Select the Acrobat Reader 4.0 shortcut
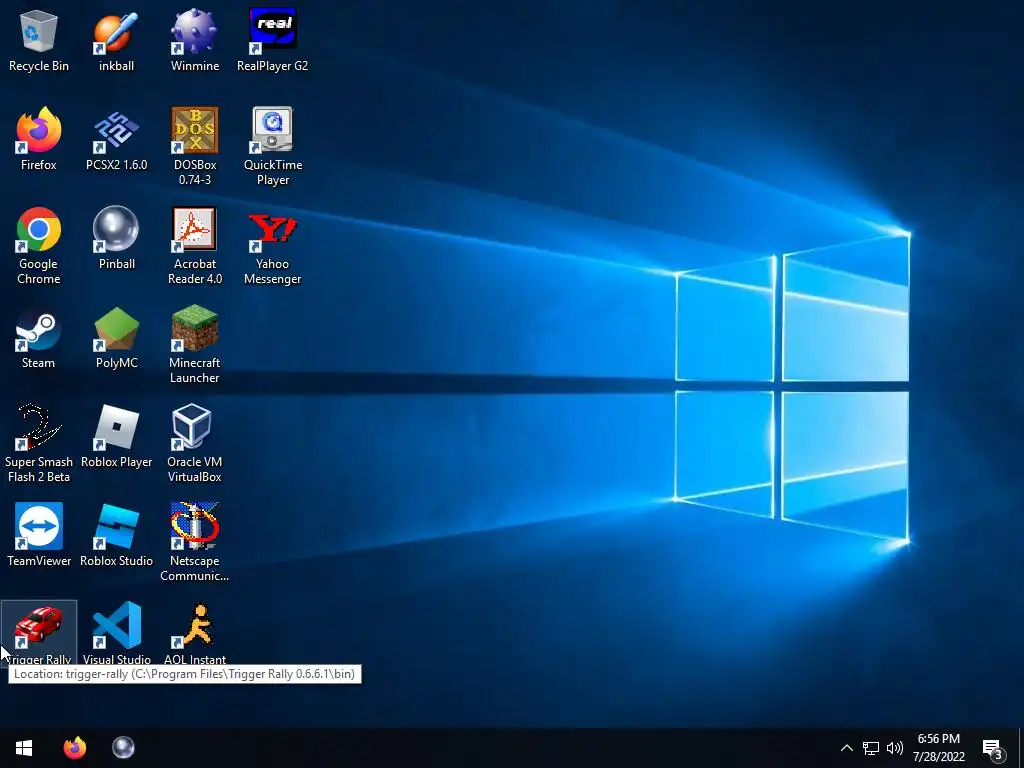Viewport: 1024px width, 768px height. (x=195, y=246)
